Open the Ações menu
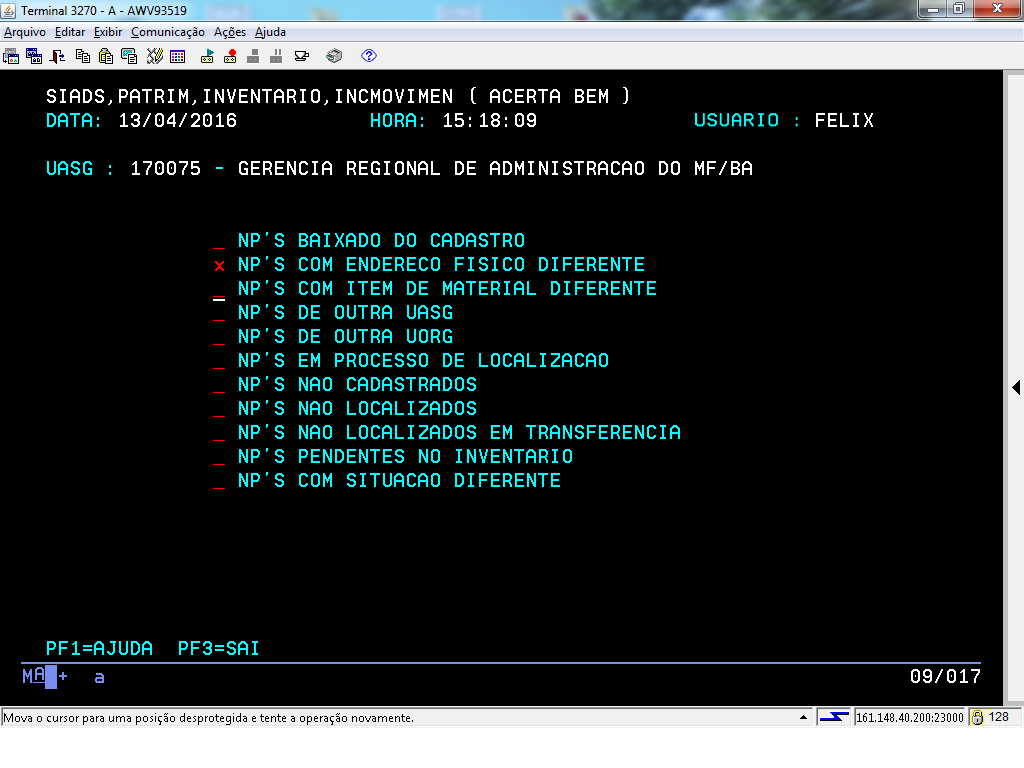 (x=230, y=32)
